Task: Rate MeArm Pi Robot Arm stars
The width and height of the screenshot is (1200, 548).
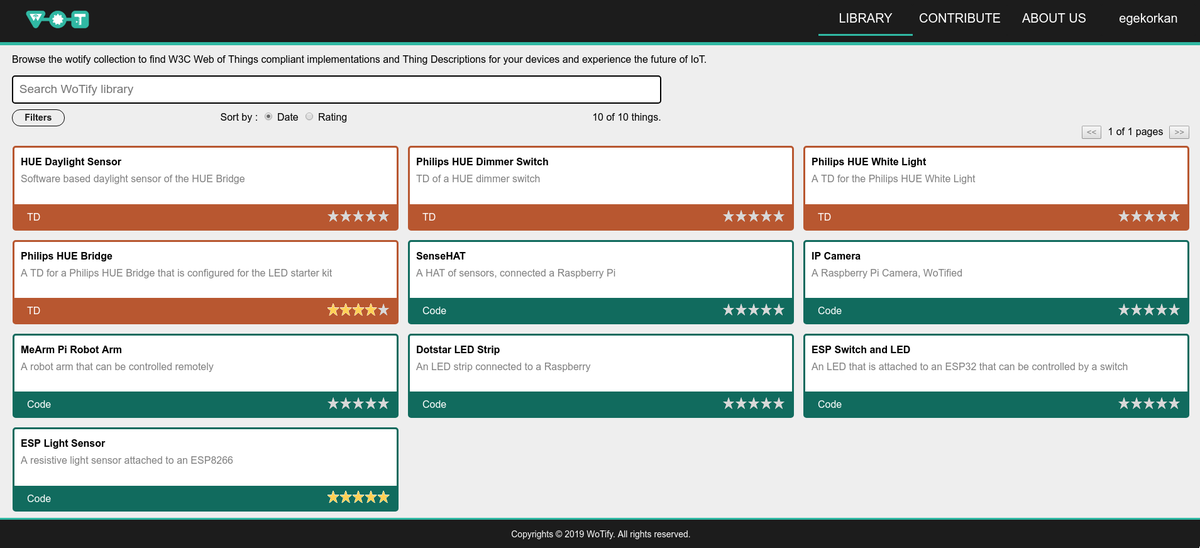Action: 358,404
